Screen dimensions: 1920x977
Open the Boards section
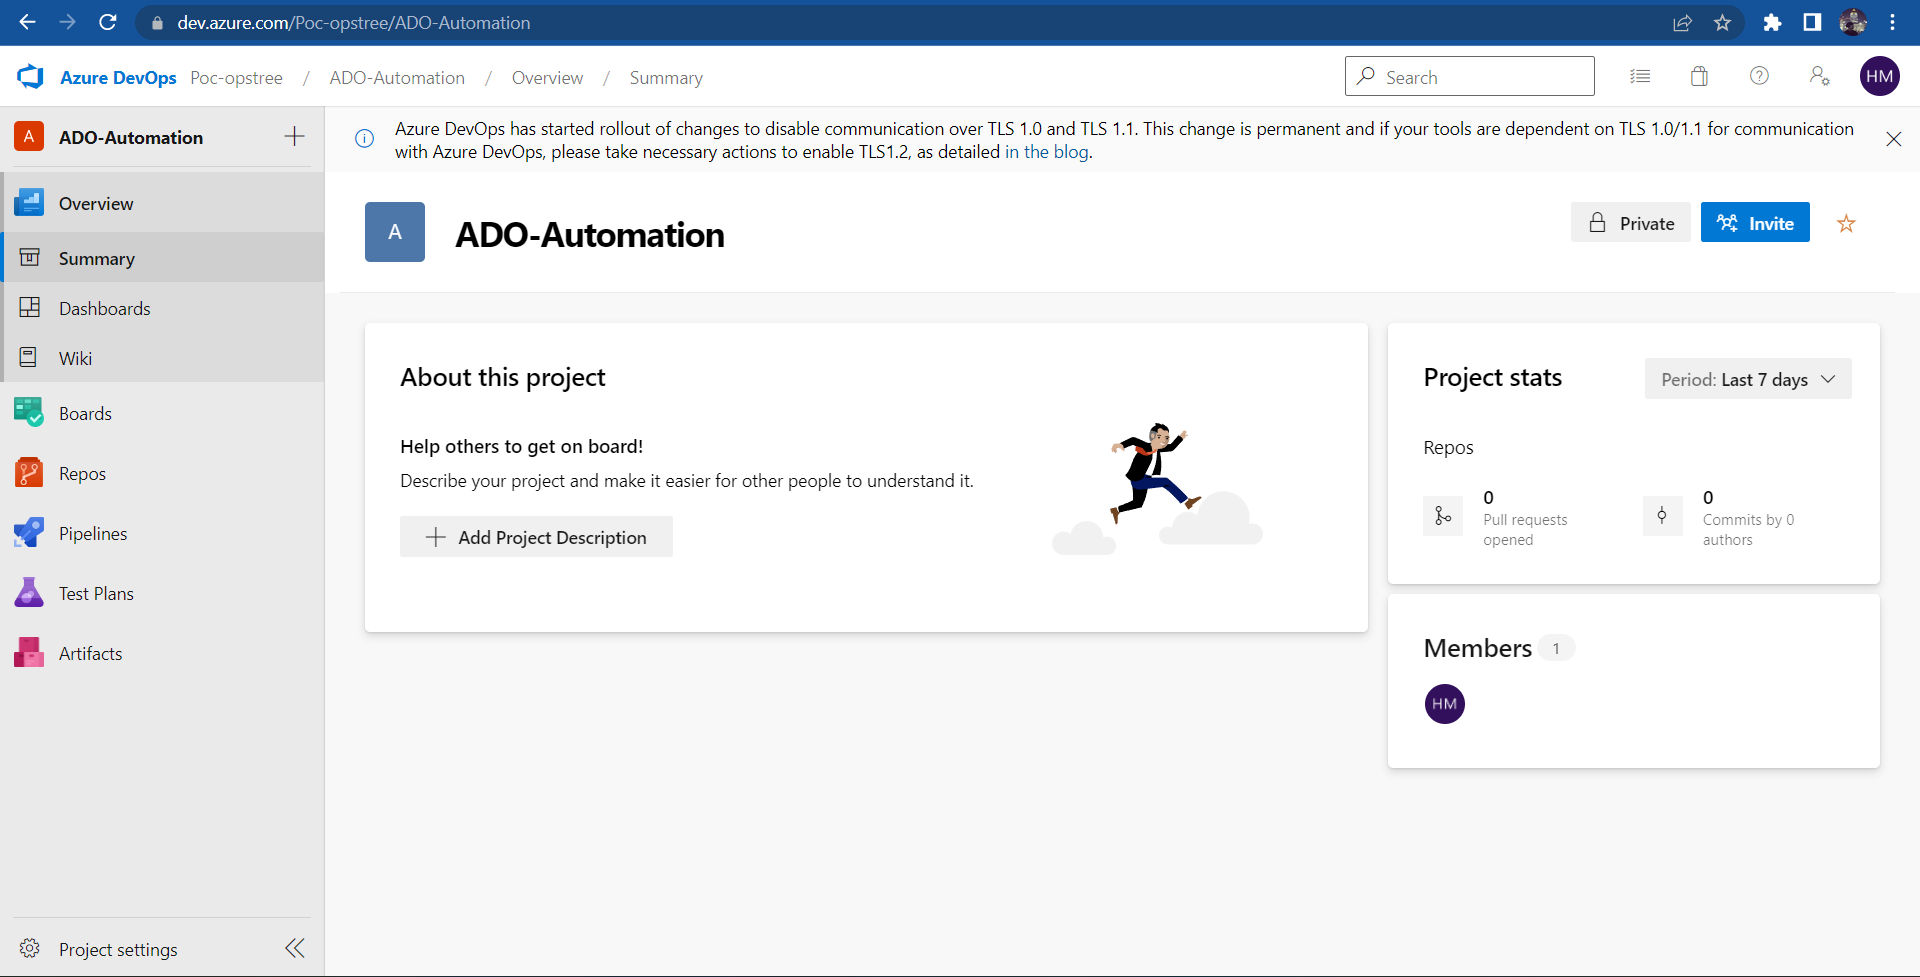tap(85, 413)
